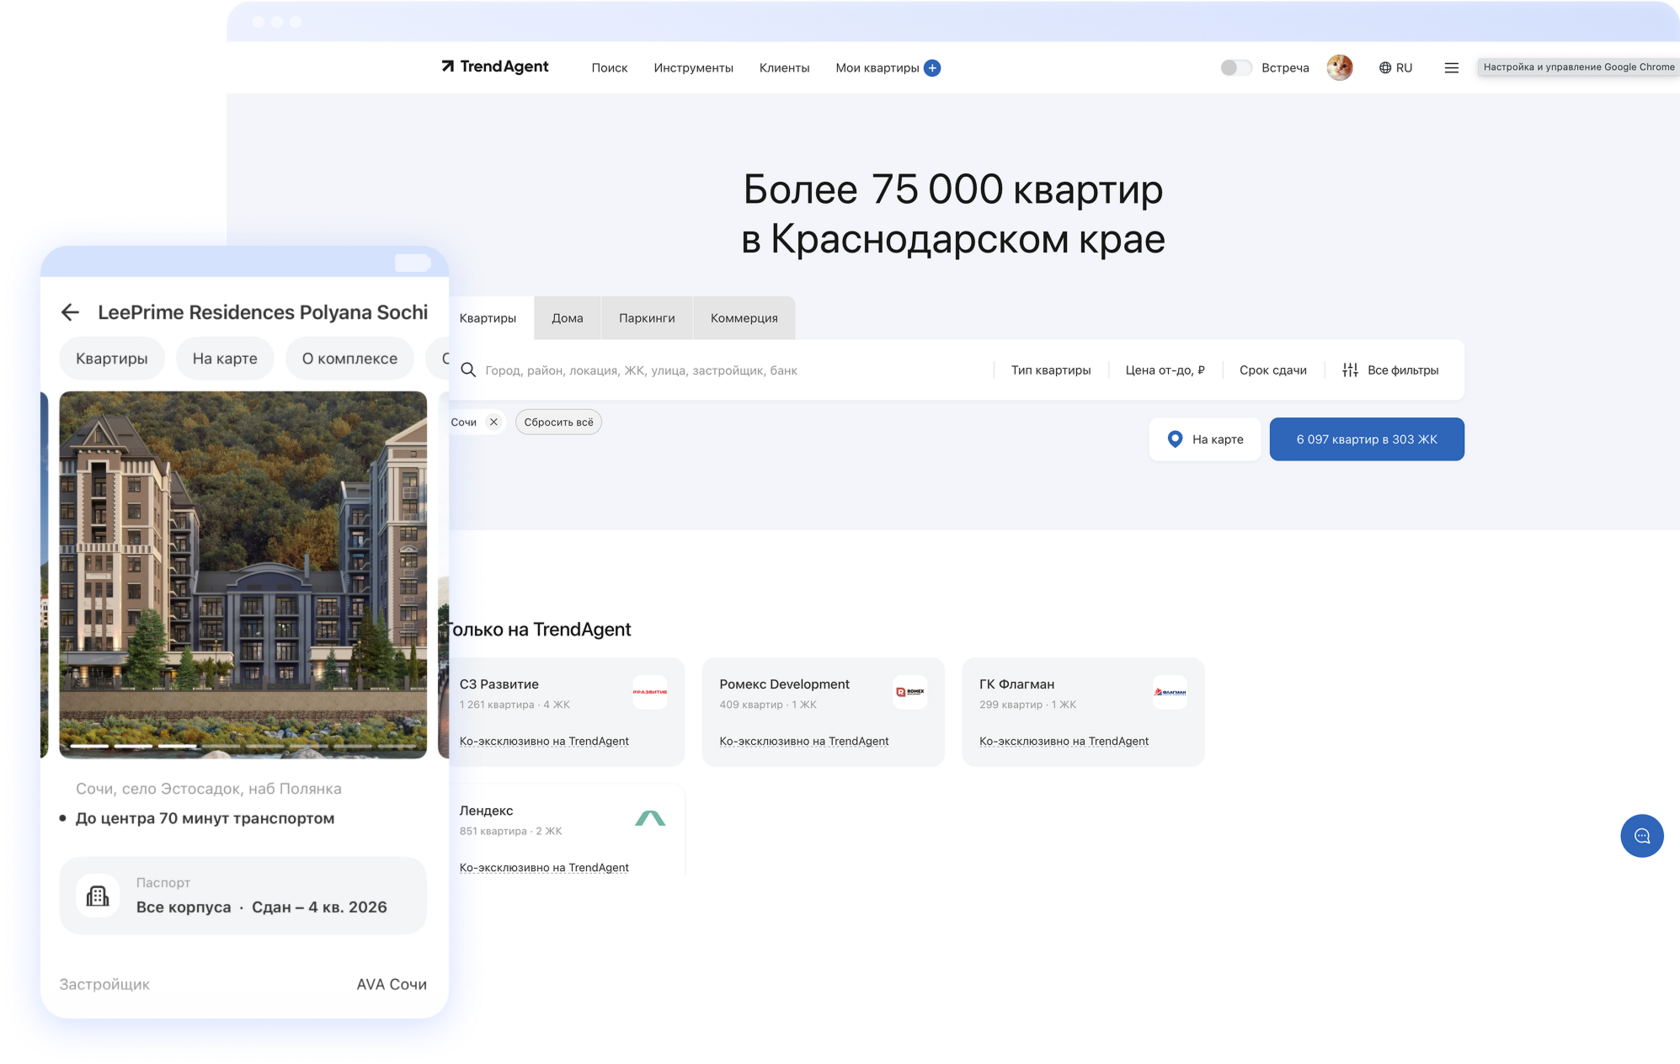Open the Паспорт Все корпуса card
This screenshot has width=1680, height=1064.
(x=243, y=896)
